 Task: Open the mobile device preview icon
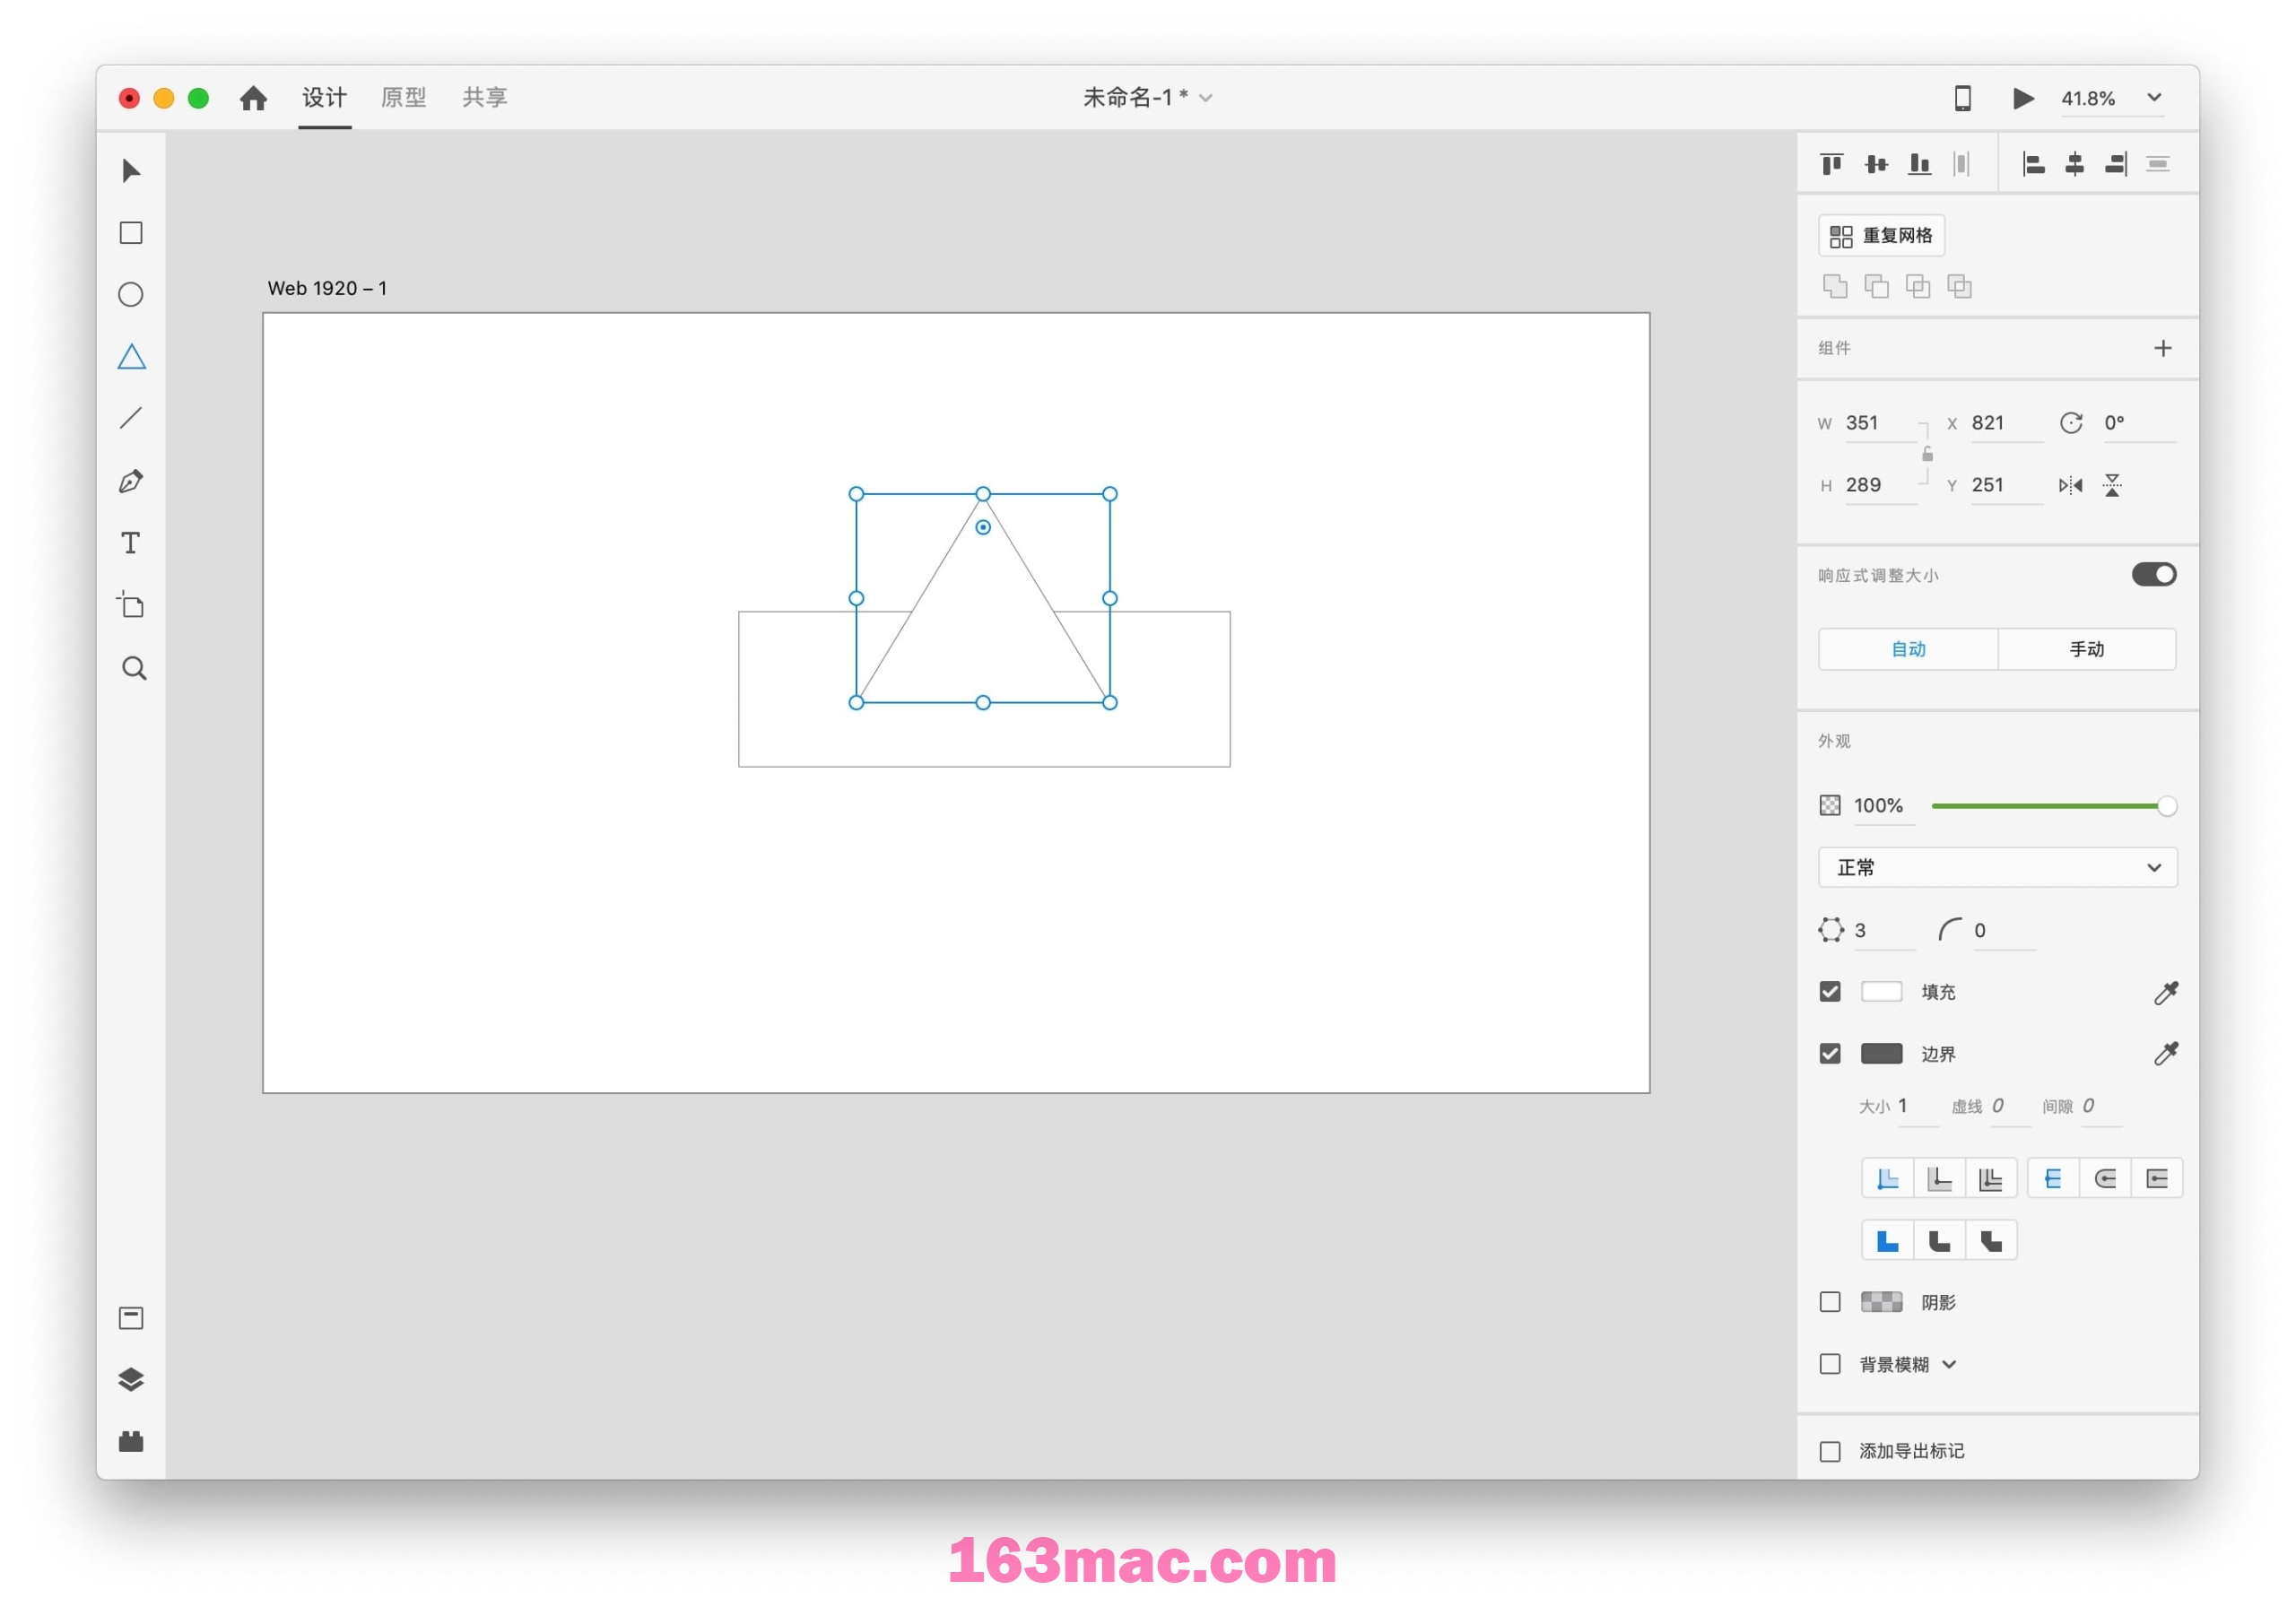pyautogui.click(x=1963, y=98)
